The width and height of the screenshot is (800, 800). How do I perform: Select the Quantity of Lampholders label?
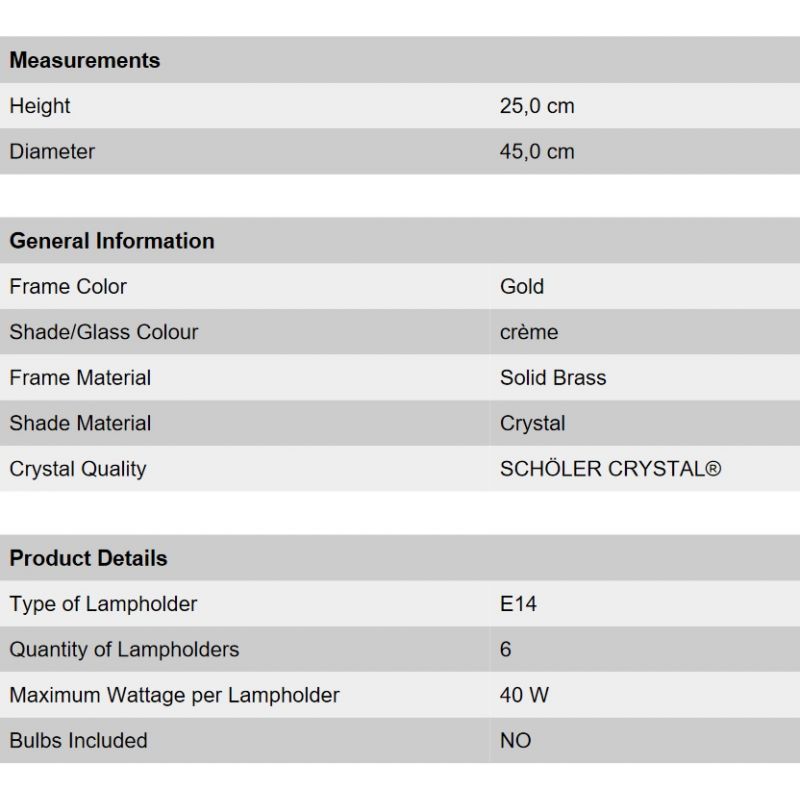(124, 650)
